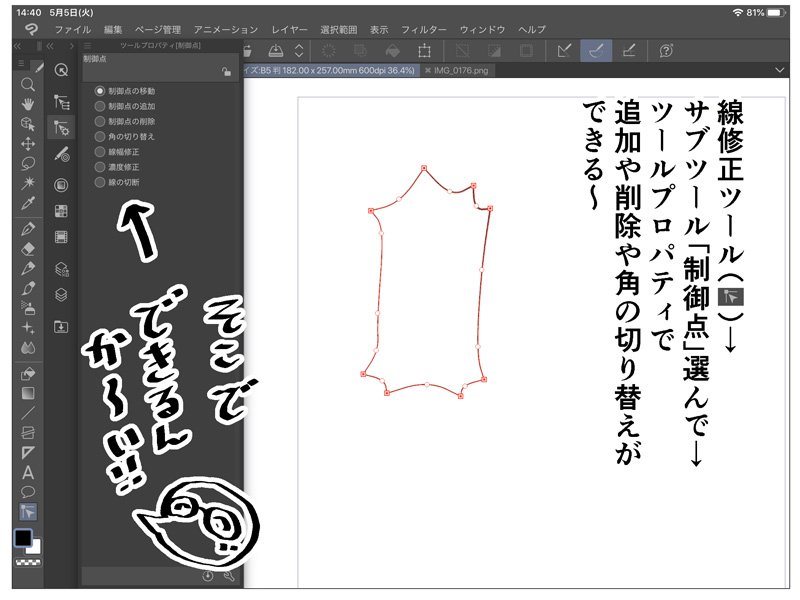Screen dimensions: 800x600
Task: Collapse the tool palette with double-left arrows
Action: click(17, 47)
